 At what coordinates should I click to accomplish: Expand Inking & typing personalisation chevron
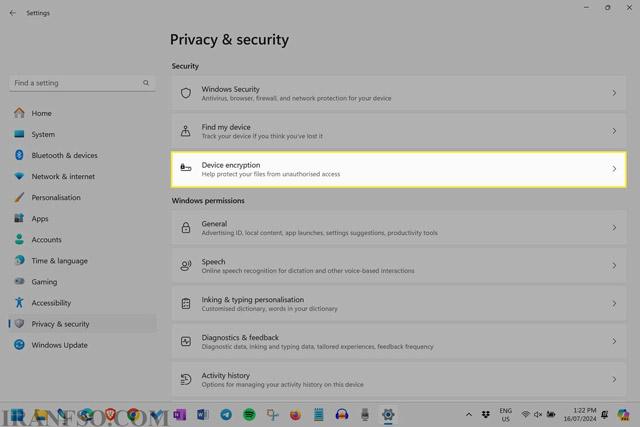click(x=614, y=303)
